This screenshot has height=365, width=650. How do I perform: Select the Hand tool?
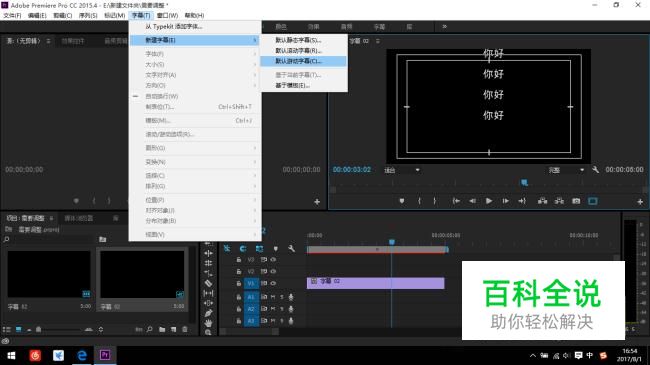pos(208,323)
